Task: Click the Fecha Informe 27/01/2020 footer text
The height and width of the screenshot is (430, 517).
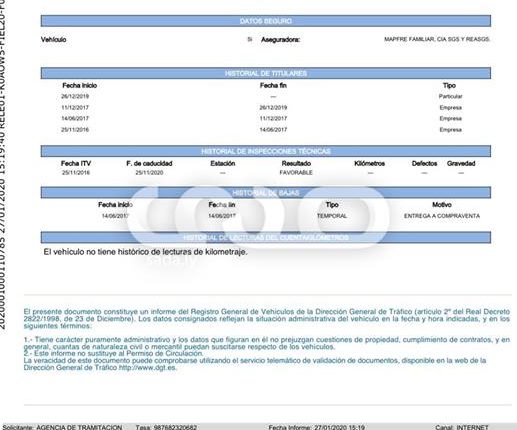Action: pyautogui.click(x=317, y=427)
